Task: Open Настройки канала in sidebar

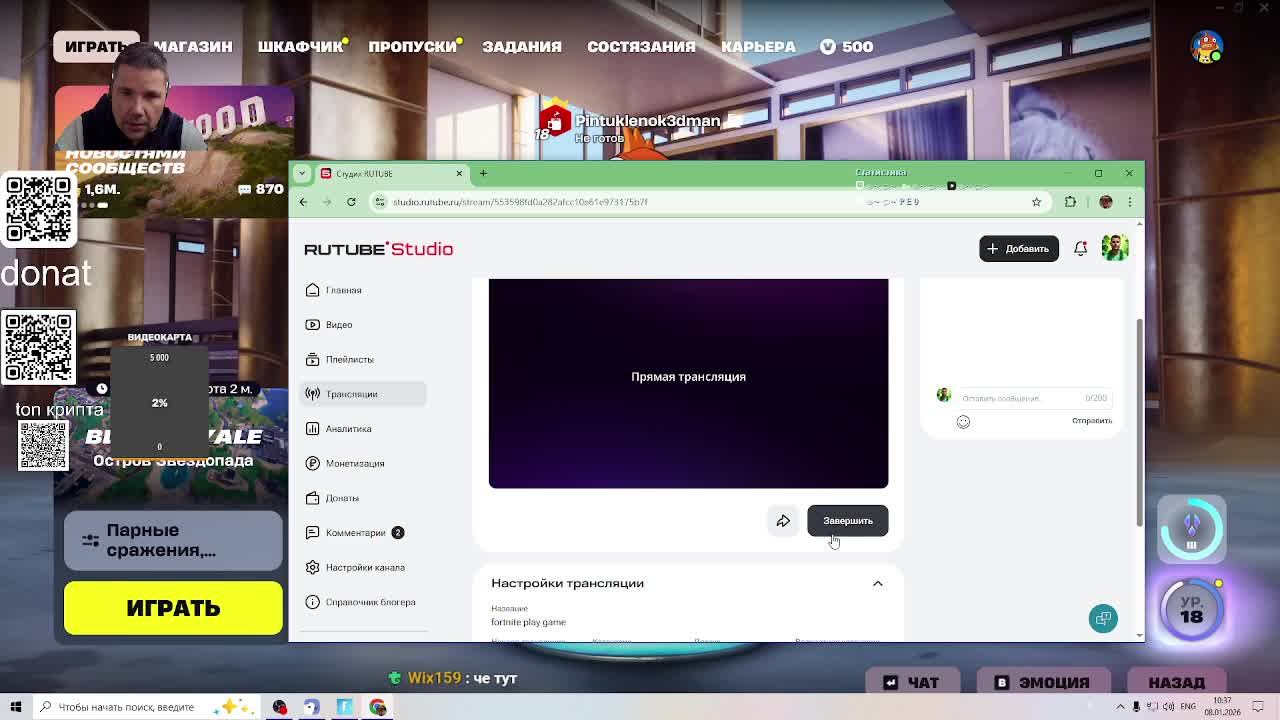Action: (x=363, y=567)
